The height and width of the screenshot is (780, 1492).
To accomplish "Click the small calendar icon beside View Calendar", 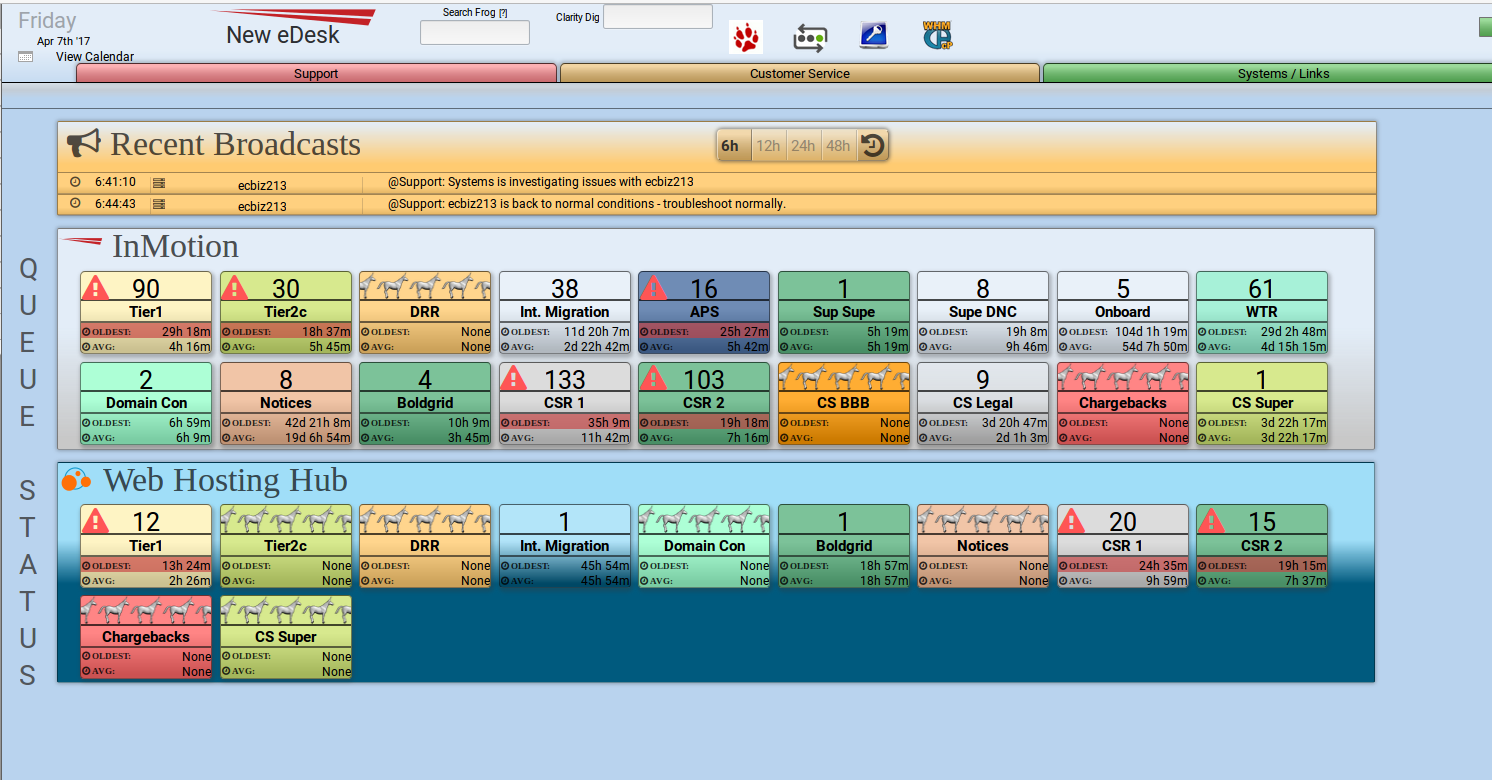I will (25, 57).
